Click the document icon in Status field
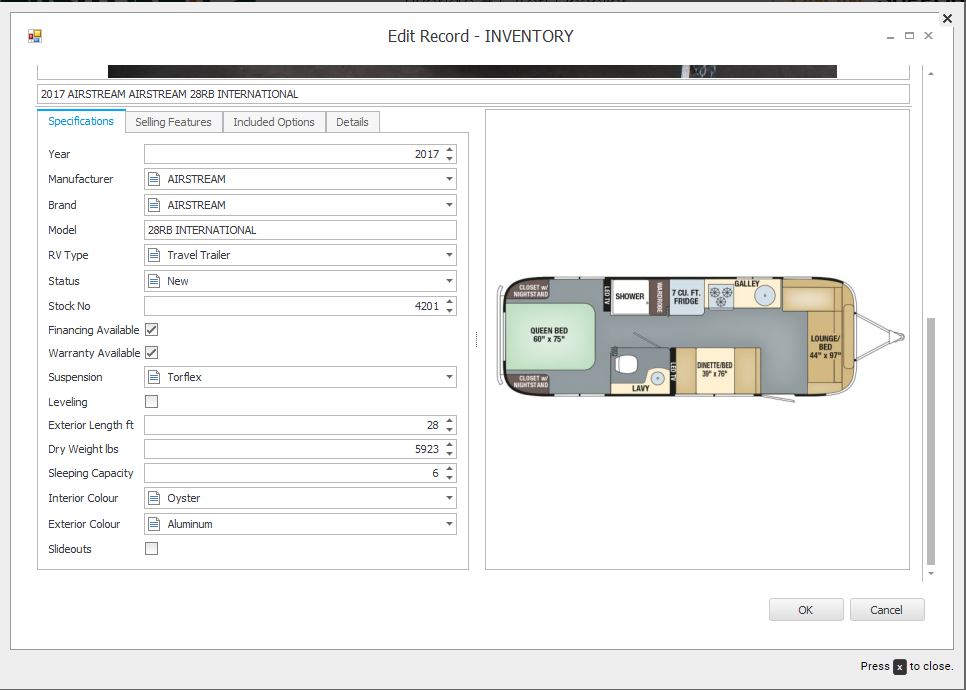This screenshot has width=966, height=690. point(154,281)
